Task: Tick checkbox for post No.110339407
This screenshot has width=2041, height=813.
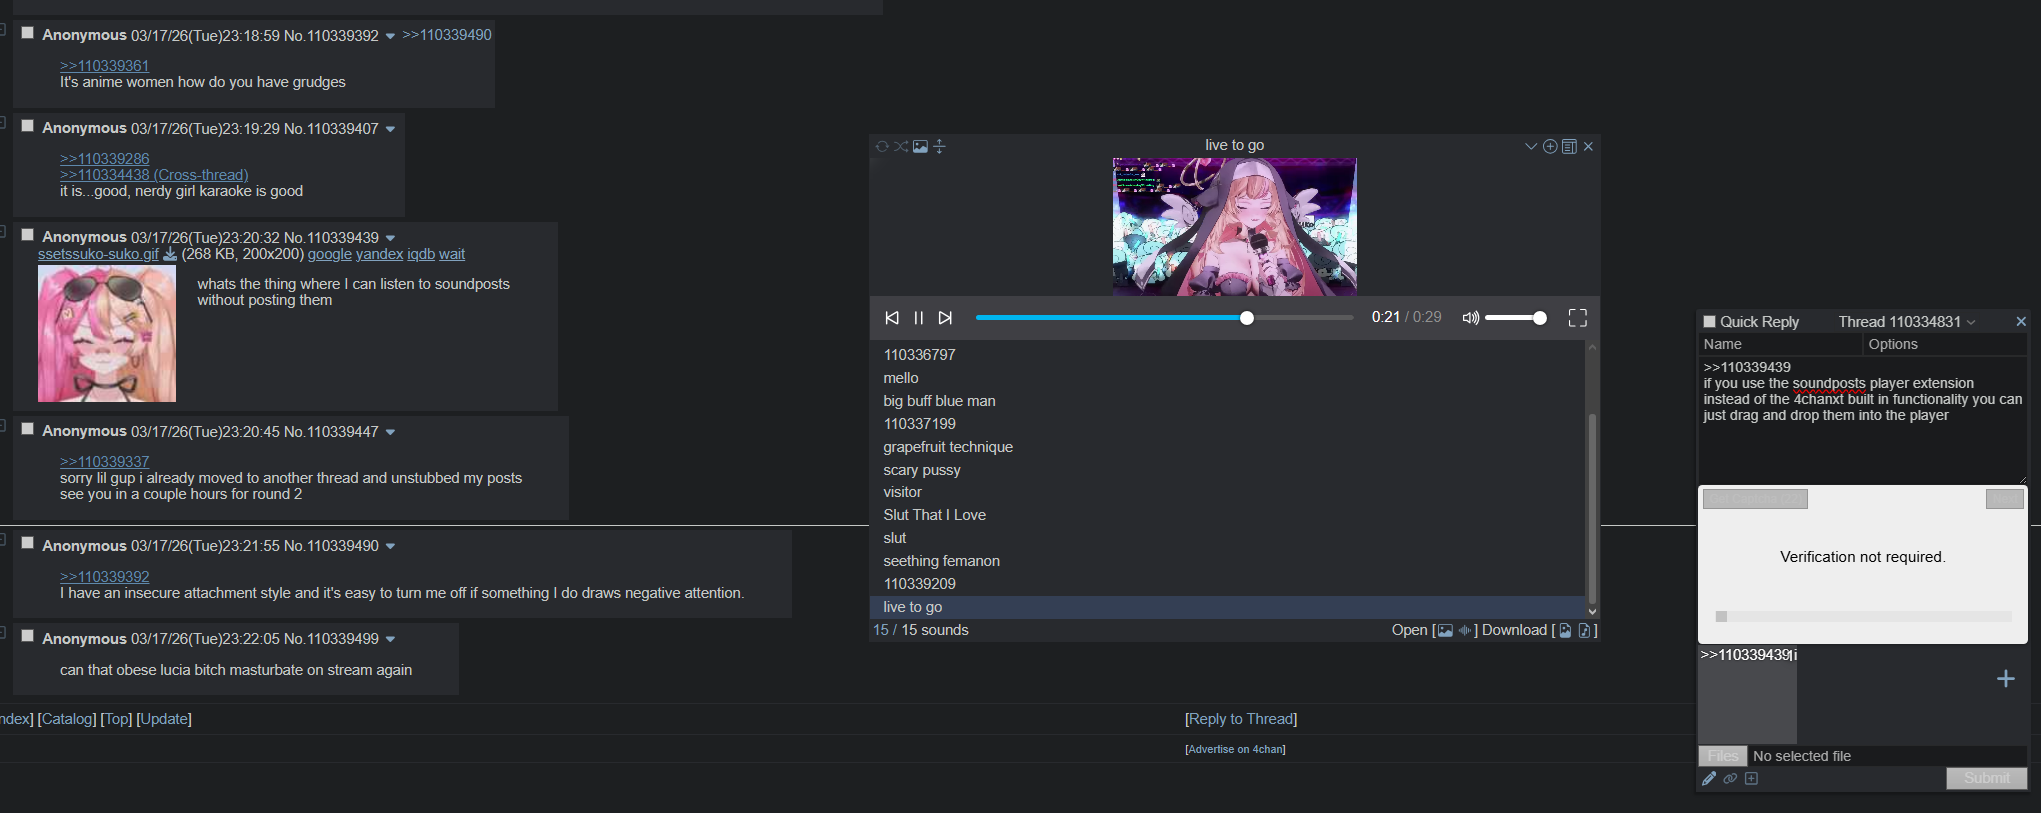Action: [28, 126]
